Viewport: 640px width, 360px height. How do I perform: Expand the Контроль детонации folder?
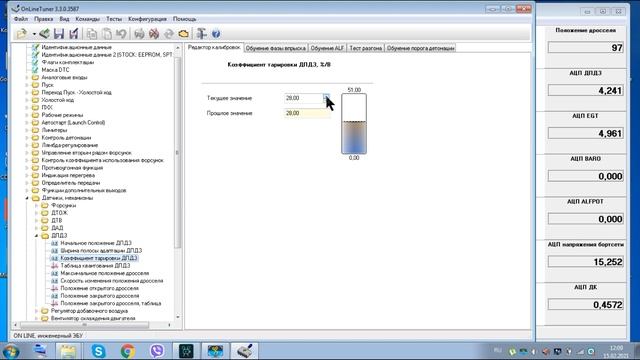pyautogui.click(x=27, y=138)
